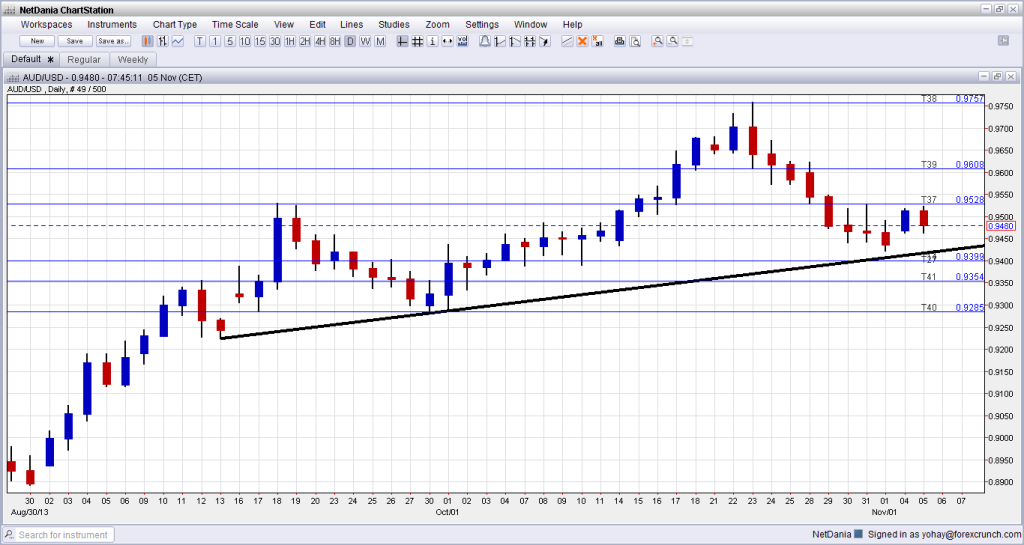
Task: Click the 0.9528 level label
Action: (970, 200)
